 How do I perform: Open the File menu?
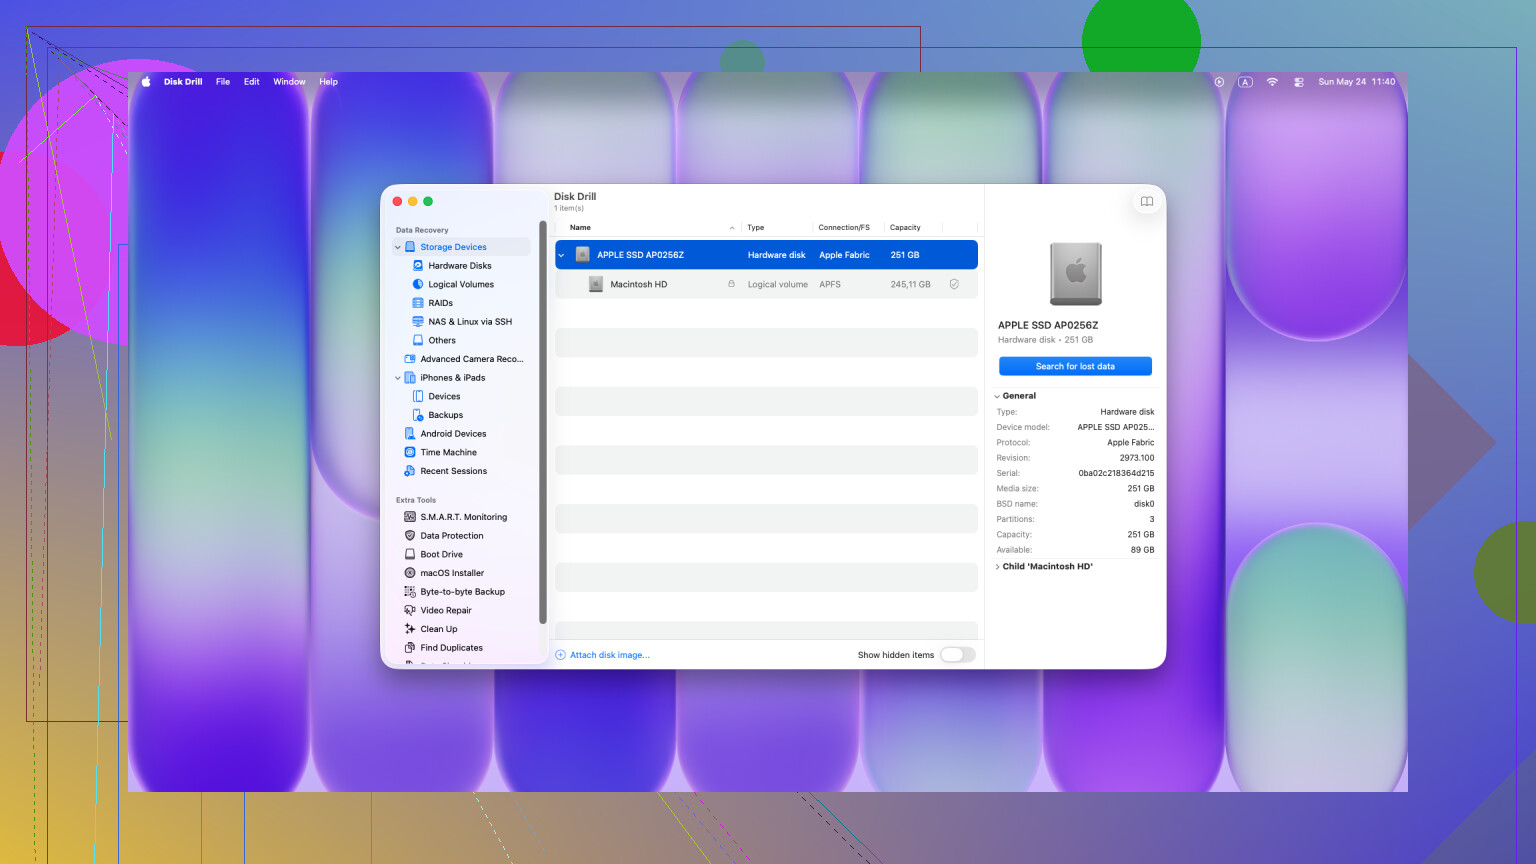223,82
